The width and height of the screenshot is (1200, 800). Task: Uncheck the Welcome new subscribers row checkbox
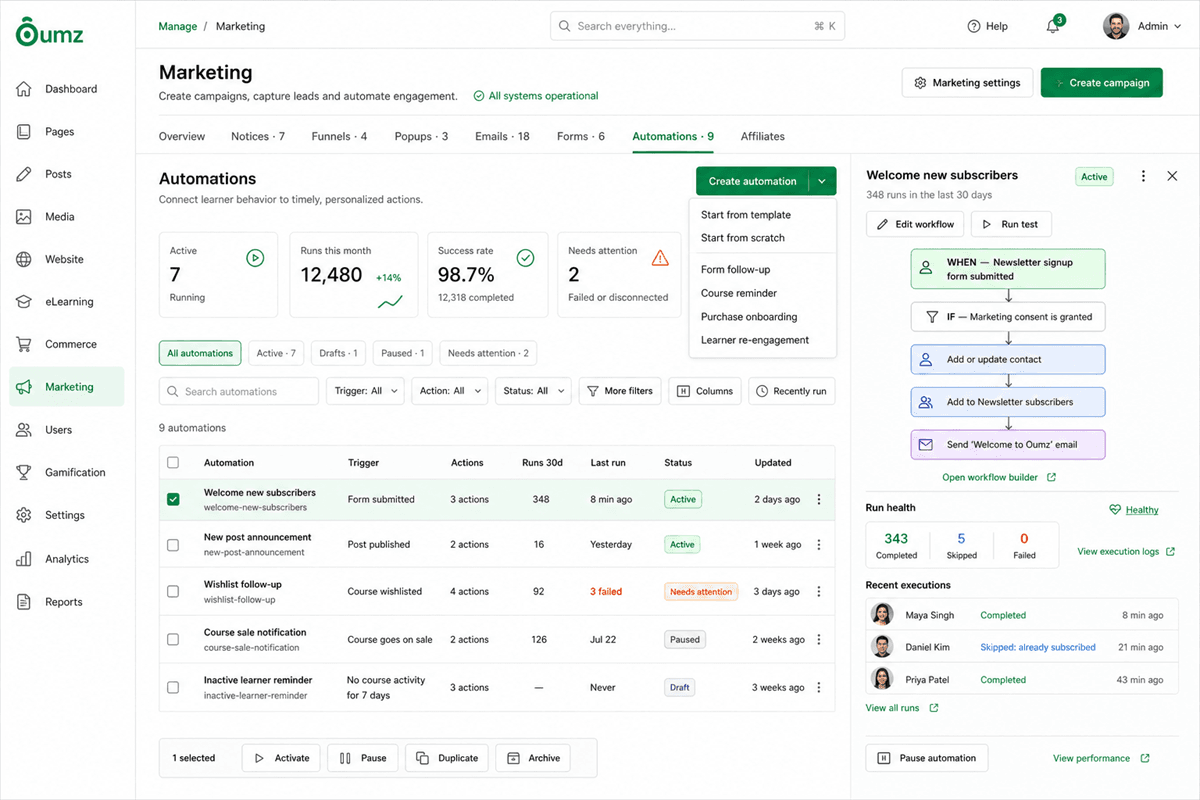click(173, 499)
